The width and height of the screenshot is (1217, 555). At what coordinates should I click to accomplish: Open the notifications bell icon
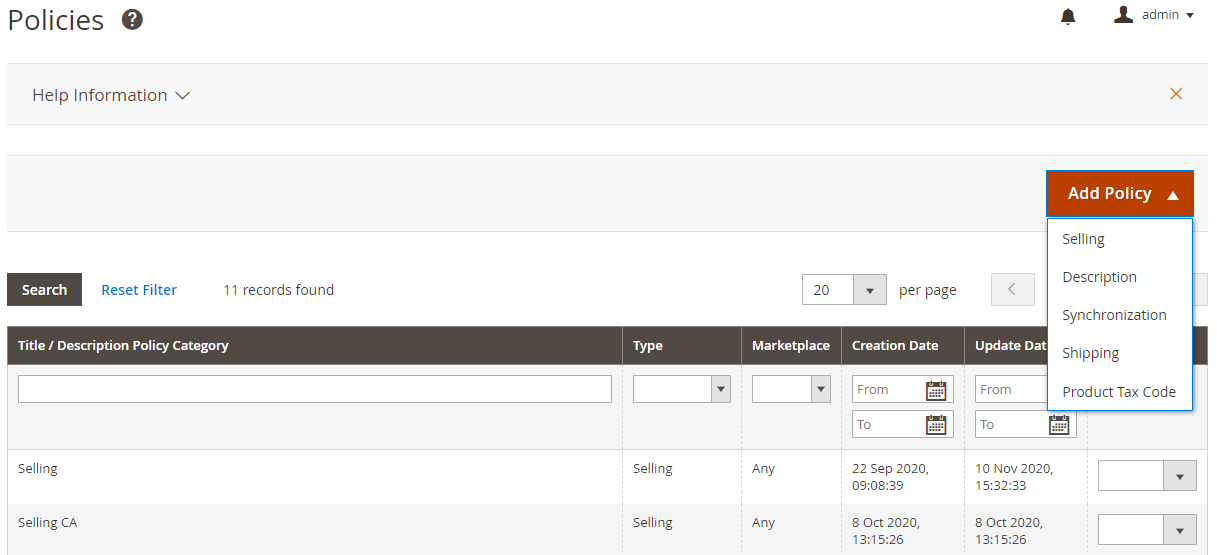(1068, 16)
